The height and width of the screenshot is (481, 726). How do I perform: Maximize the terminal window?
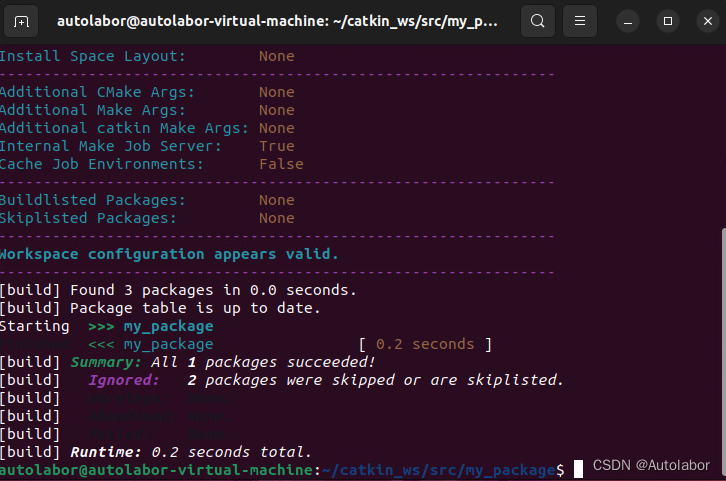point(667,20)
